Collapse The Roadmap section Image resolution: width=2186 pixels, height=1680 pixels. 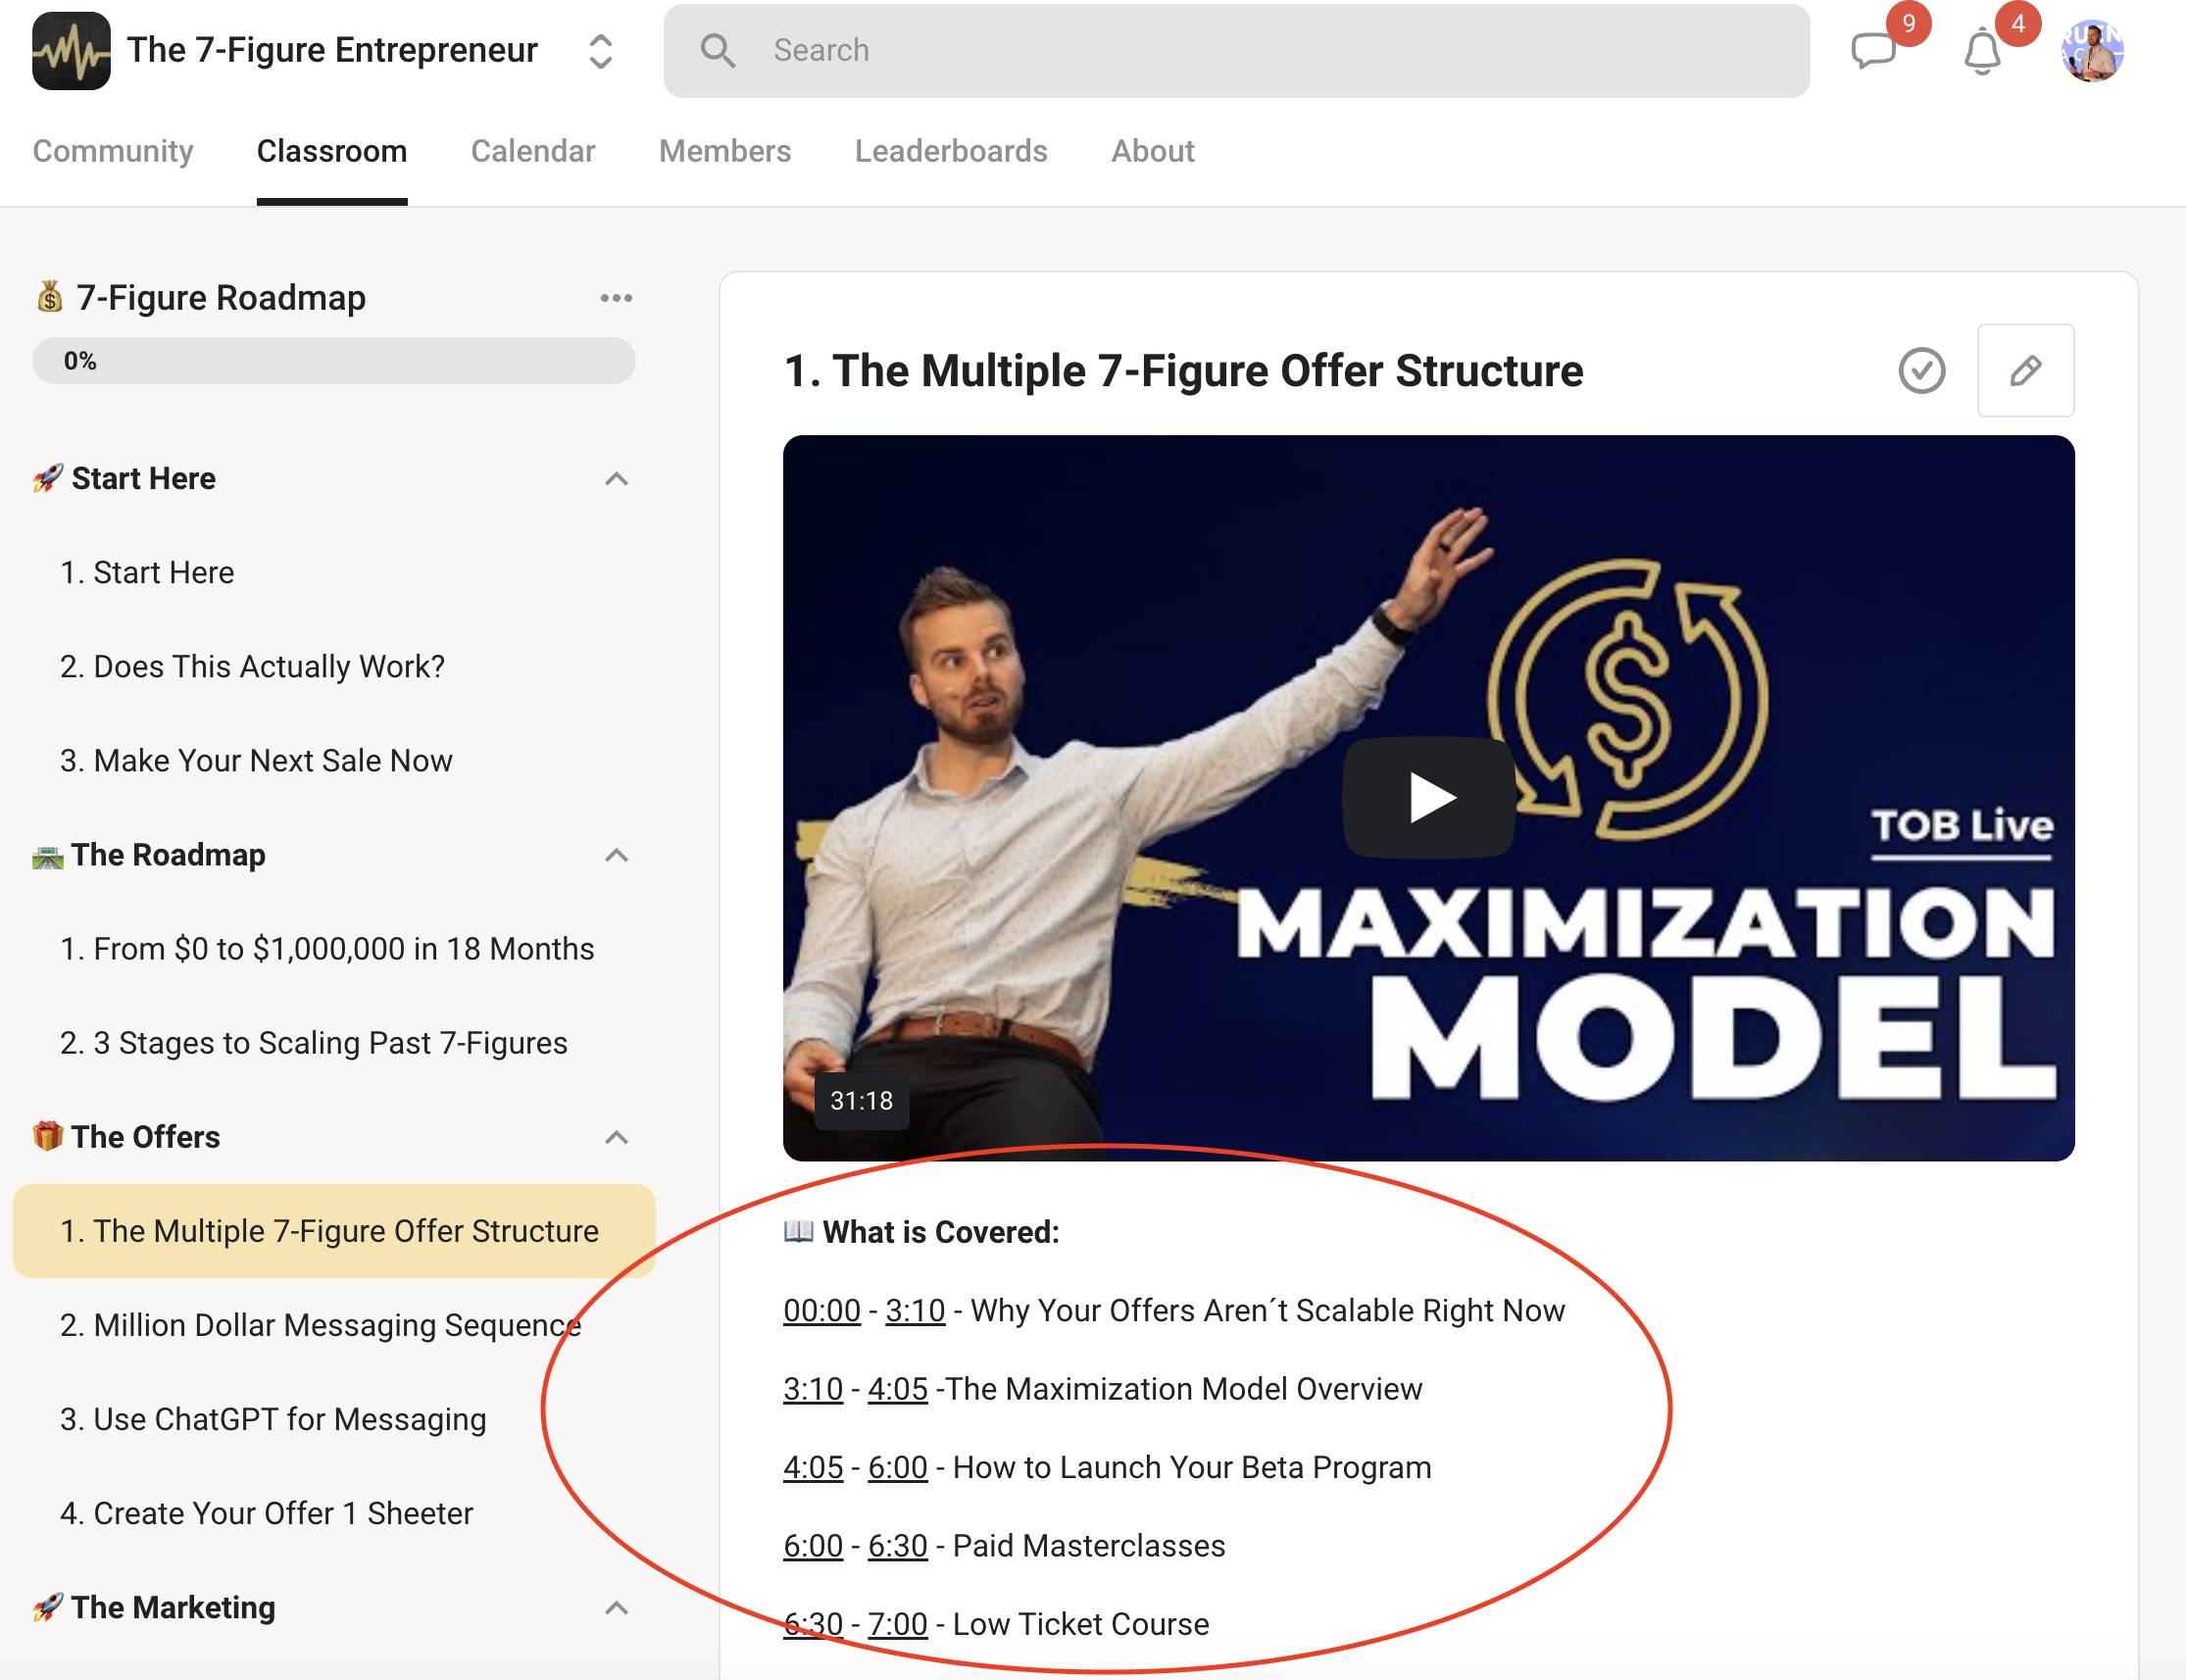coord(616,855)
